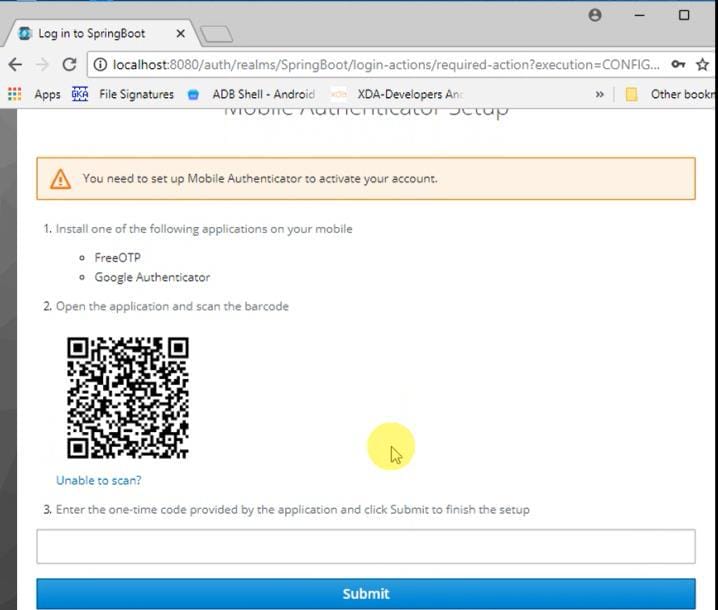Close the Log in to SpringBoot tab
The image size is (718, 610).
pos(180,33)
